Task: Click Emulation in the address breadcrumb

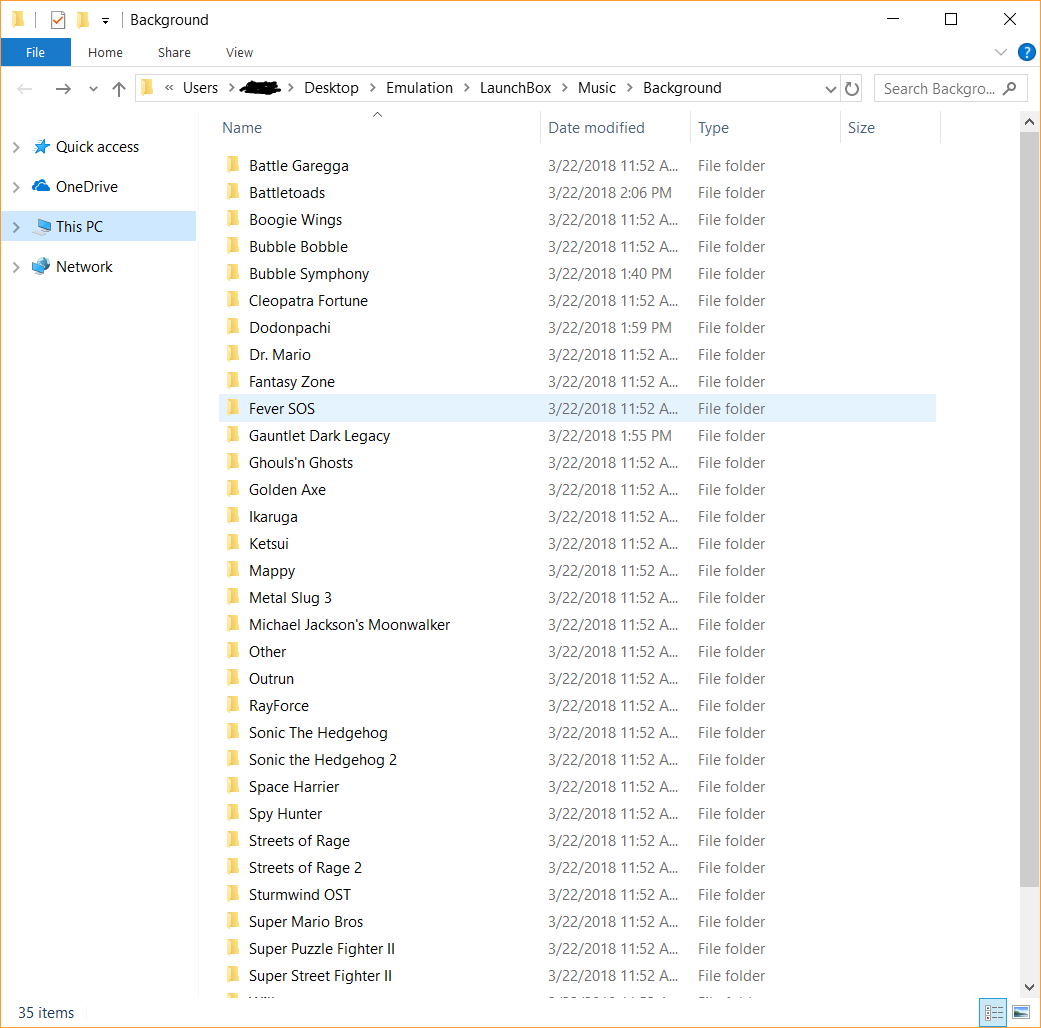Action: click(419, 88)
